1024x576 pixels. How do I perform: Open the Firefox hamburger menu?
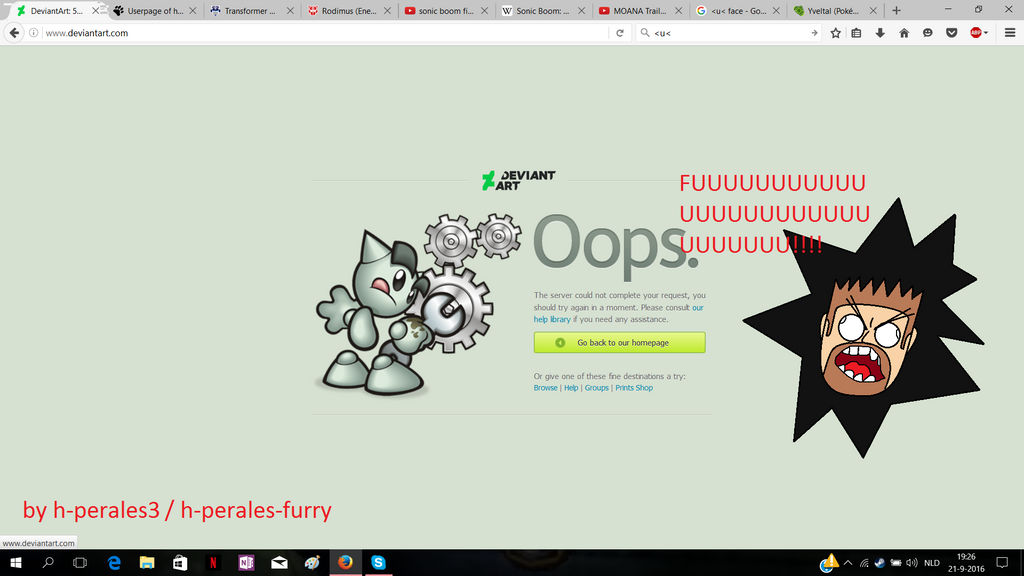pyautogui.click(x=1011, y=32)
